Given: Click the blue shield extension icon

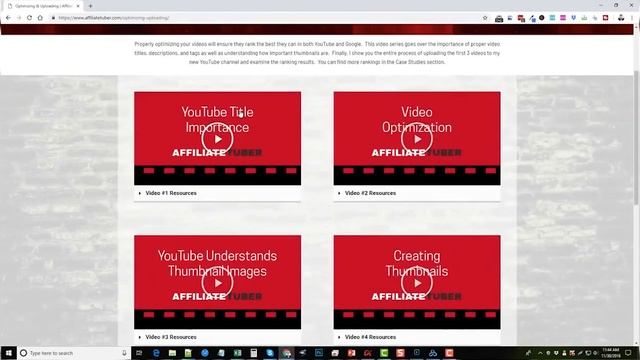Looking at the screenshot, I should (573, 18).
